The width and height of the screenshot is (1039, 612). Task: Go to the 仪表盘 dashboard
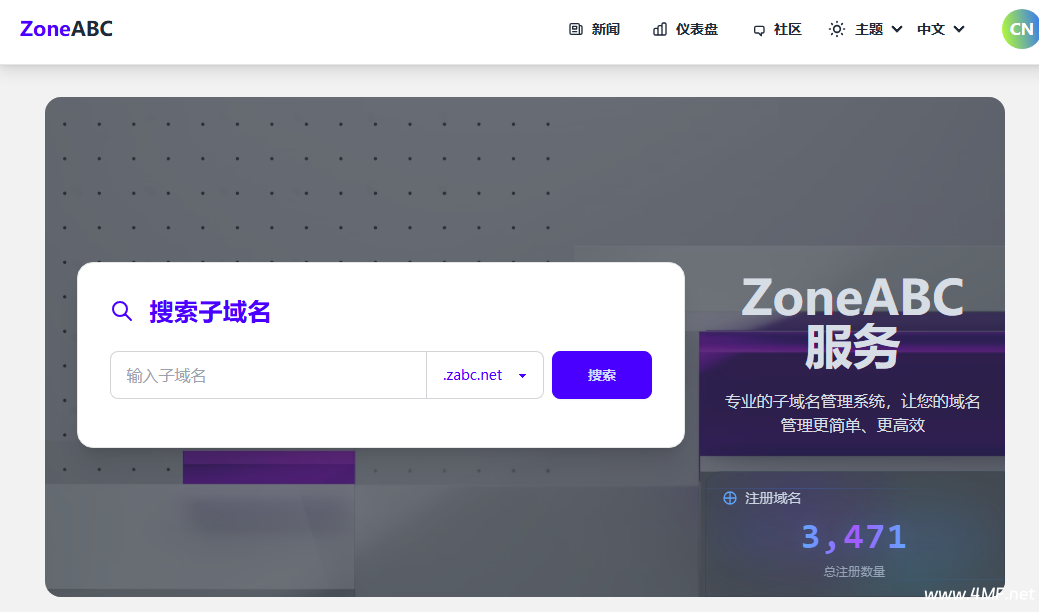pyautogui.click(x=696, y=30)
